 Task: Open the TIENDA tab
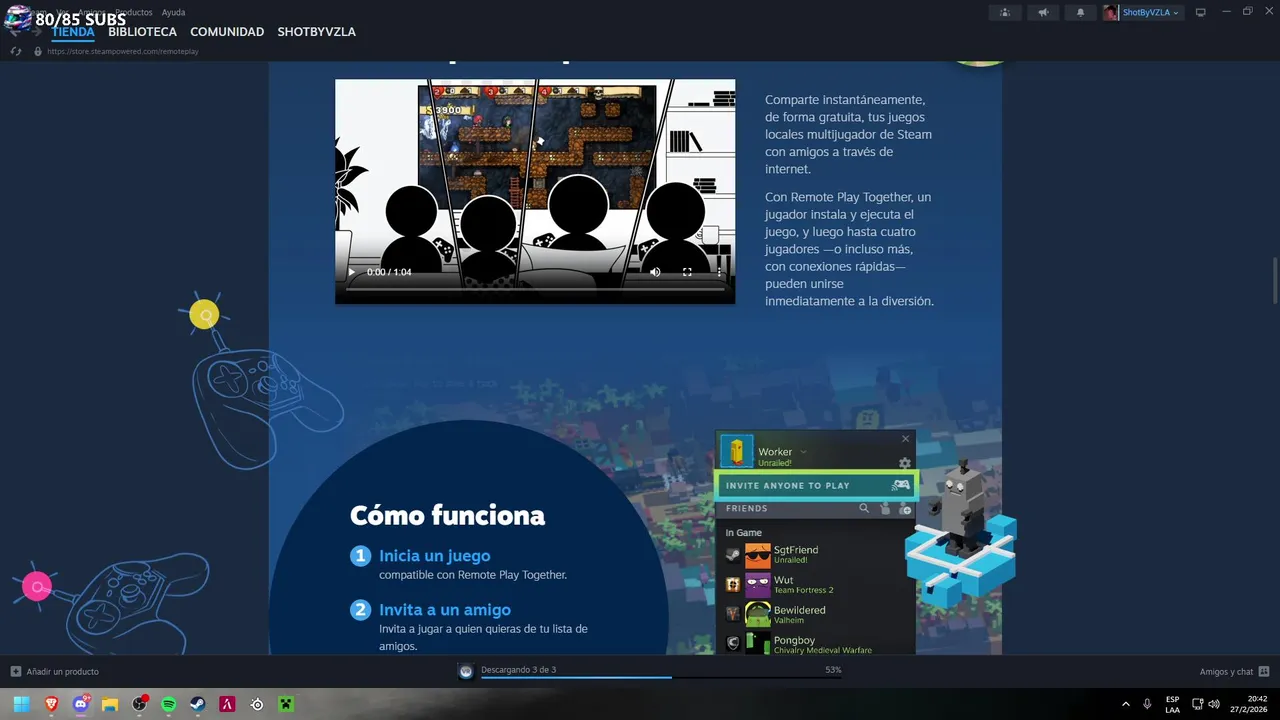tap(73, 32)
